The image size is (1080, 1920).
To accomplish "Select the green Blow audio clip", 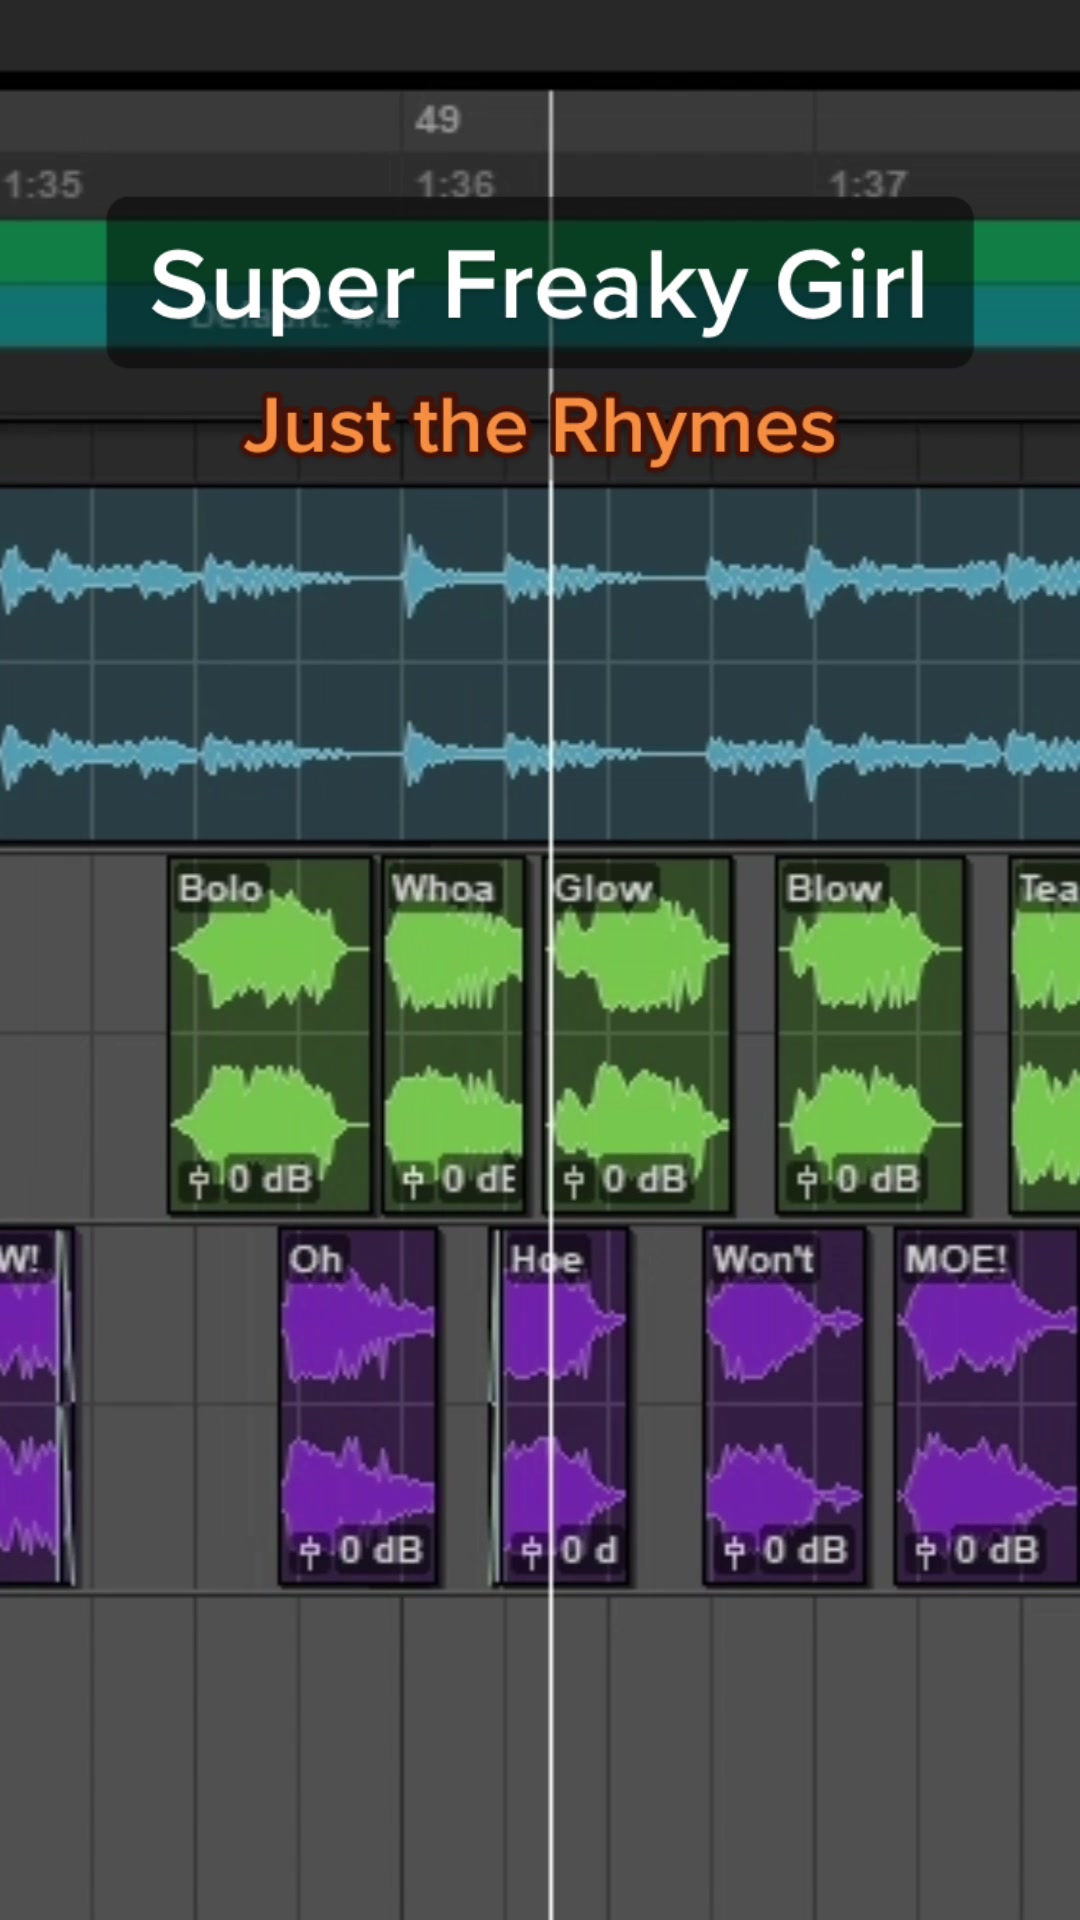I will coord(871,1035).
